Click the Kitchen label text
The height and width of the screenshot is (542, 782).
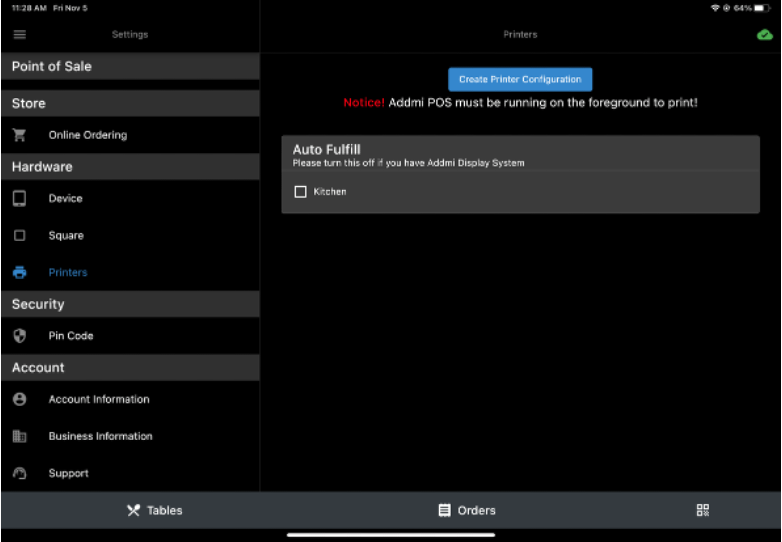coord(330,192)
